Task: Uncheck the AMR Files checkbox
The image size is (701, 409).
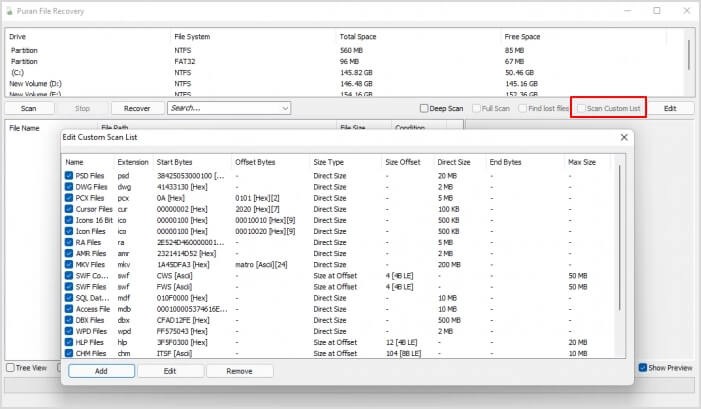Action: tap(69, 253)
